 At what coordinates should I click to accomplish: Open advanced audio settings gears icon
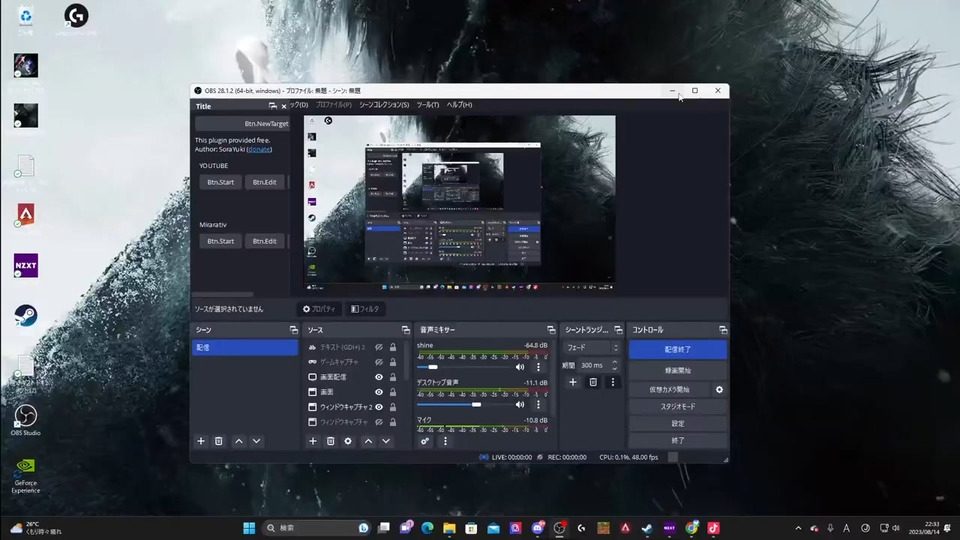coord(425,441)
